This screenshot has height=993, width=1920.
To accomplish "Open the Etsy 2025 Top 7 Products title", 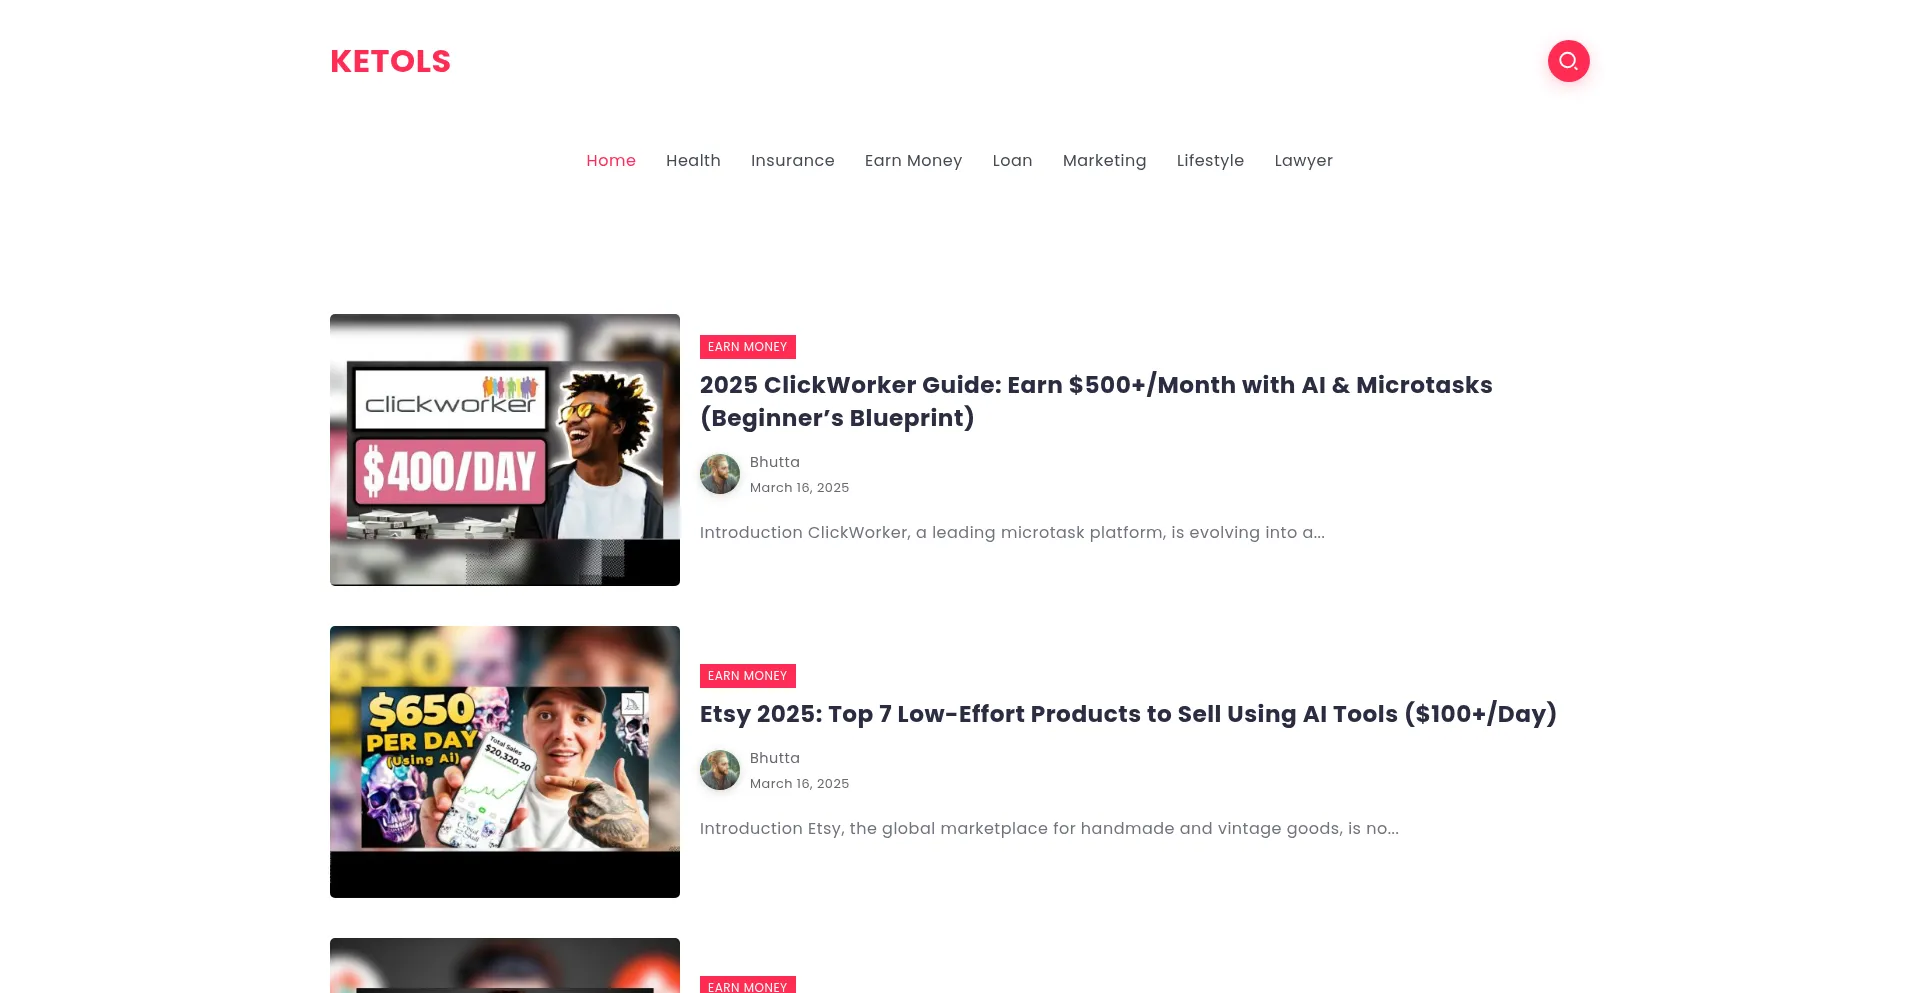I will (1128, 714).
